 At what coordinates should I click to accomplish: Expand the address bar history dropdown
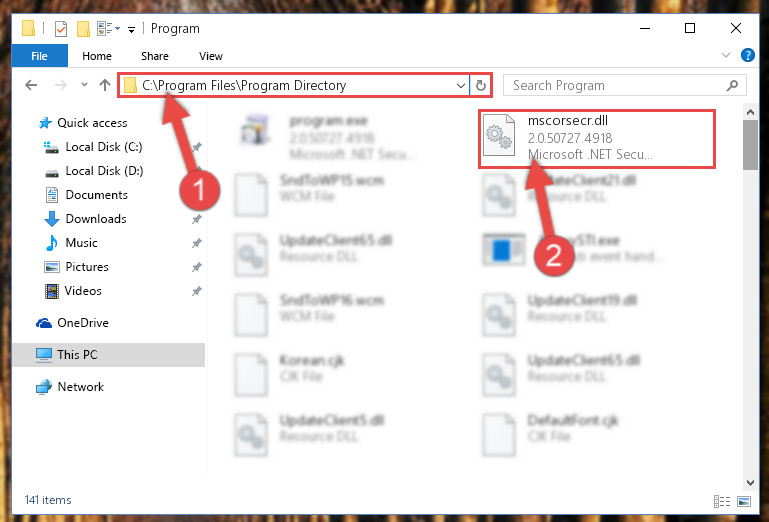tap(461, 86)
